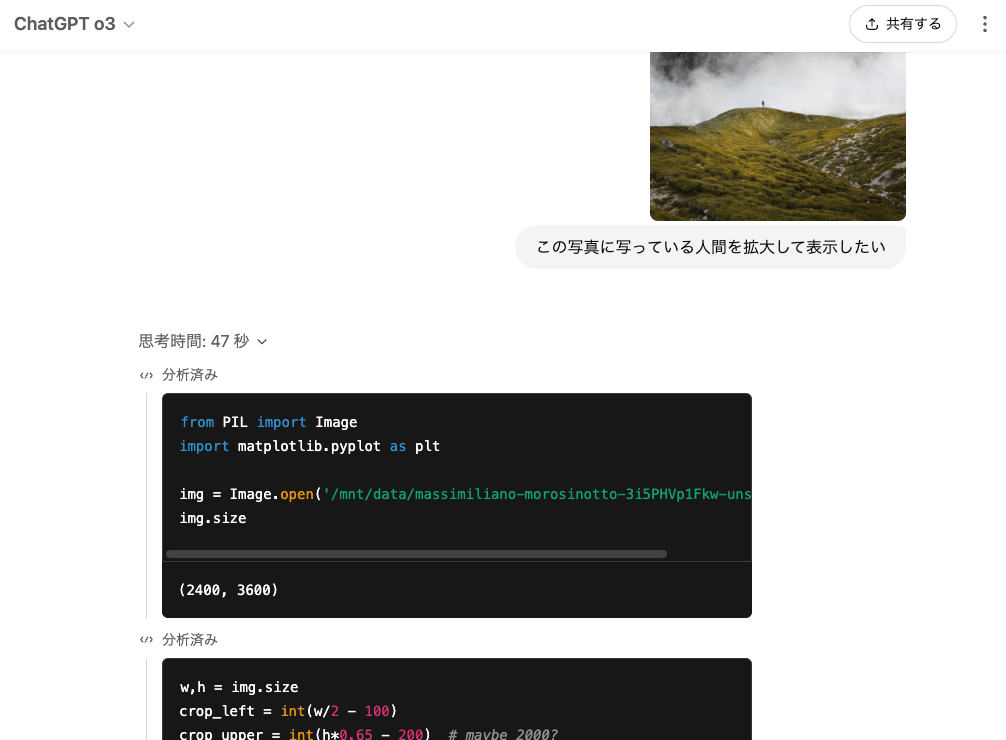
Task: Click the green file path string in Image.open
Action: pyautogui.click(x=535, y=494)
